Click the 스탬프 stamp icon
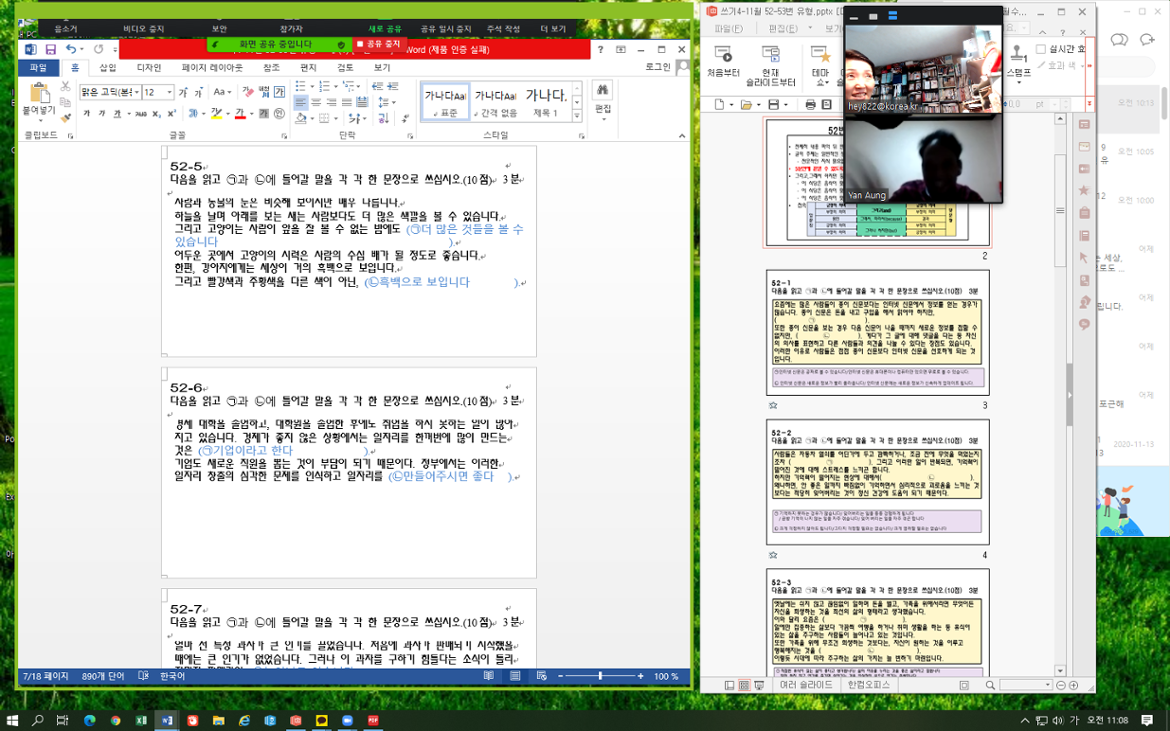The width and height of the screenshot is (1170, 731). pyautogui.click(x=1019, y=61)
